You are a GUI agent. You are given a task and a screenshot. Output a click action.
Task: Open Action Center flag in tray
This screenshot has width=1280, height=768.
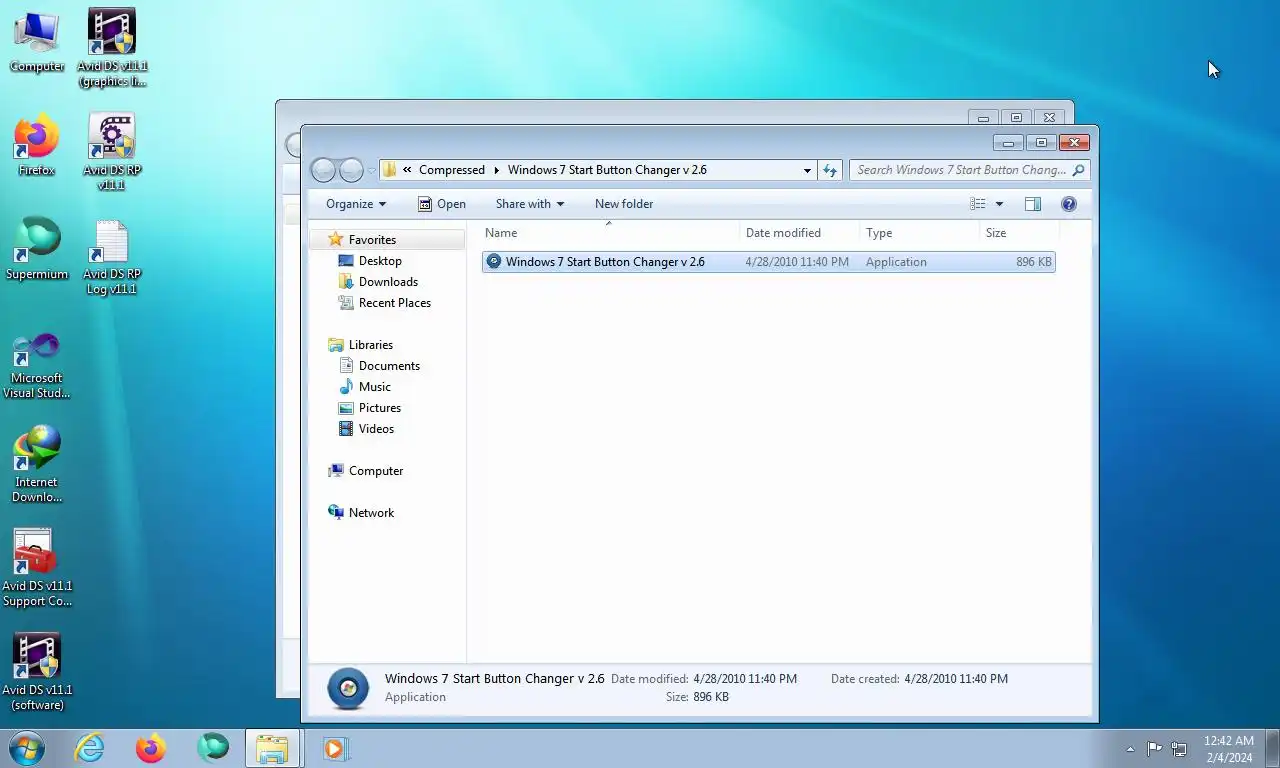click(1154, 748)
